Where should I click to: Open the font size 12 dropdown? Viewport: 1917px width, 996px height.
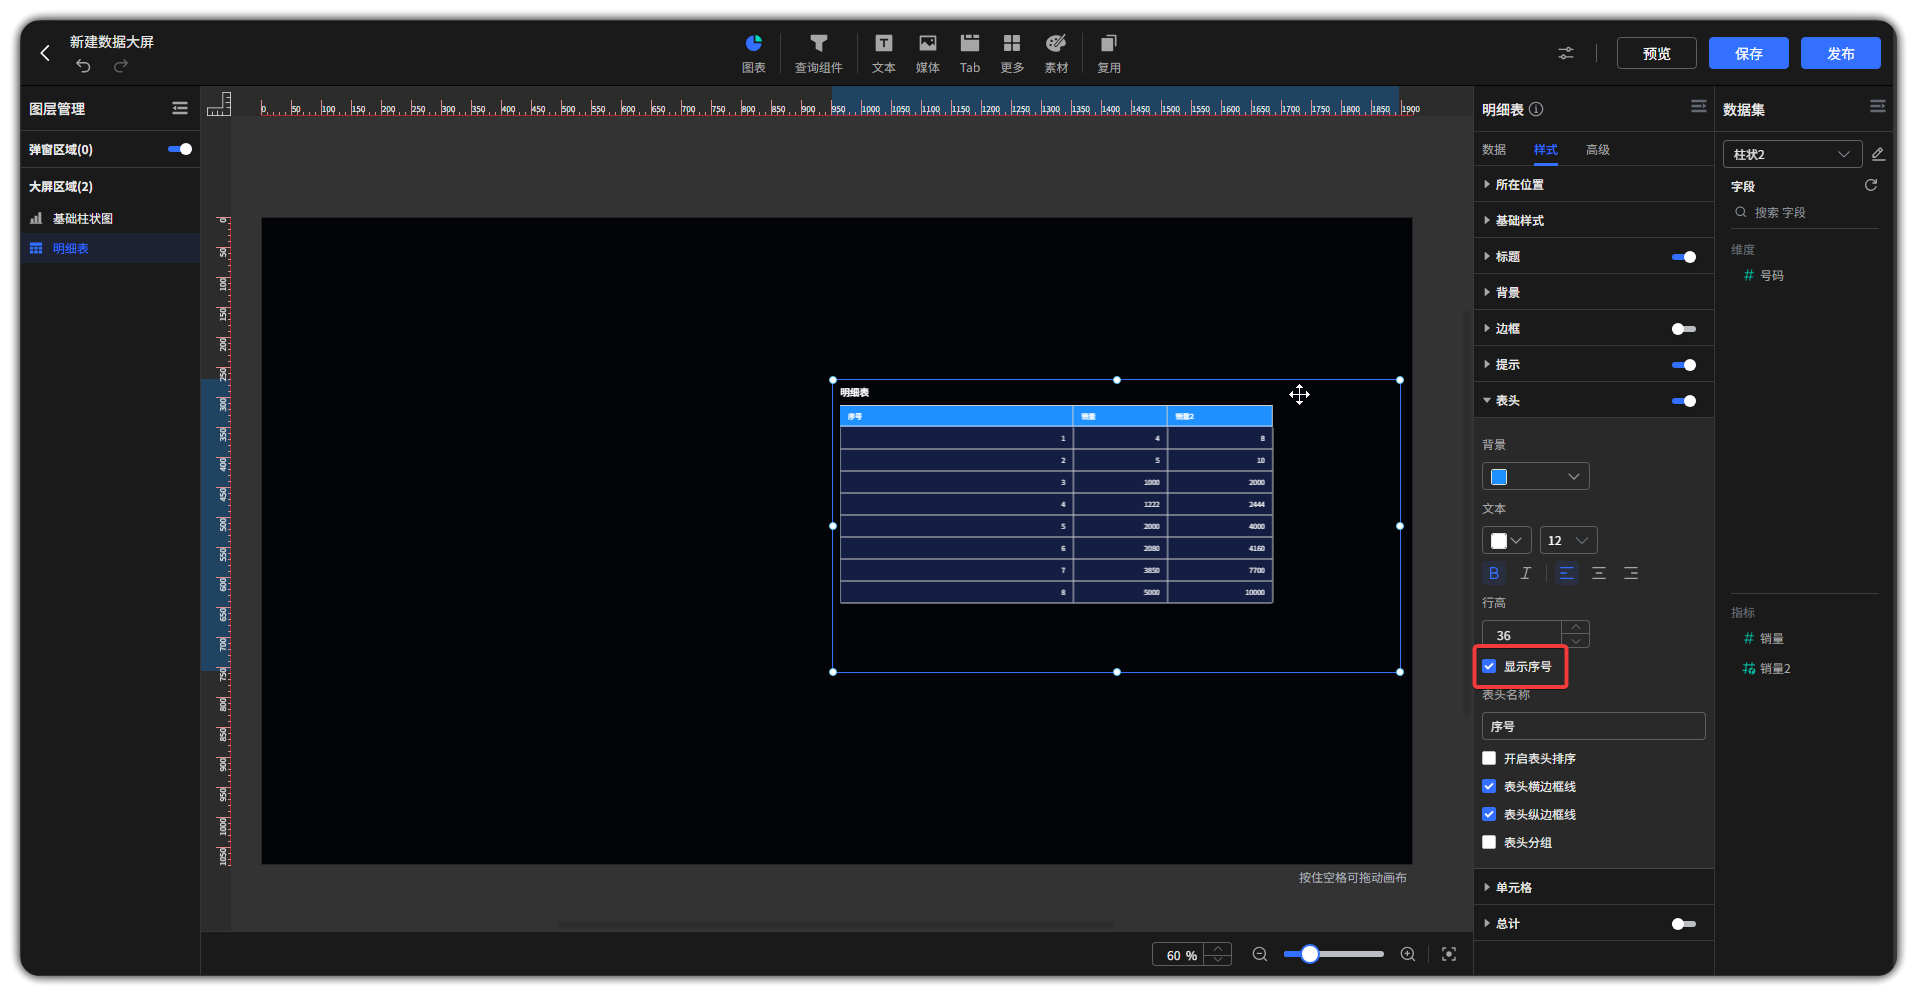pos(1568,541)
